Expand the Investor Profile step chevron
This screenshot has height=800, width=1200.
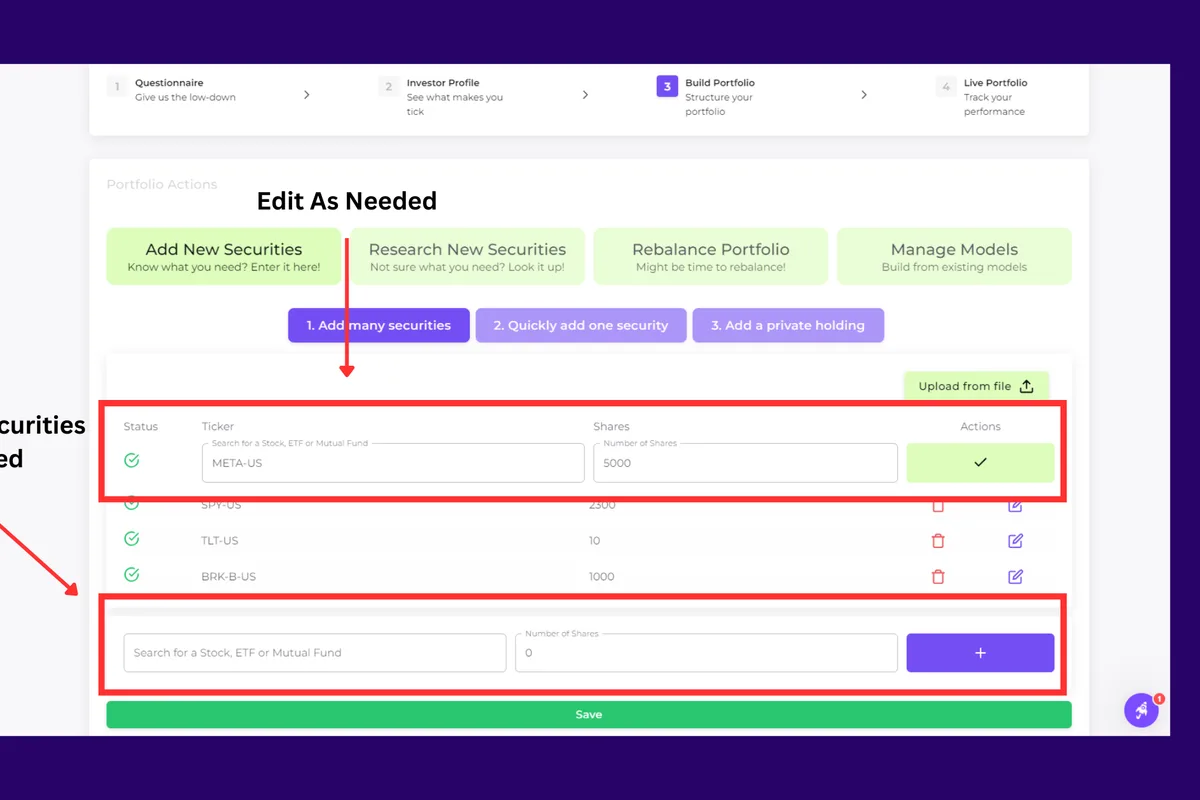point(586,95)
